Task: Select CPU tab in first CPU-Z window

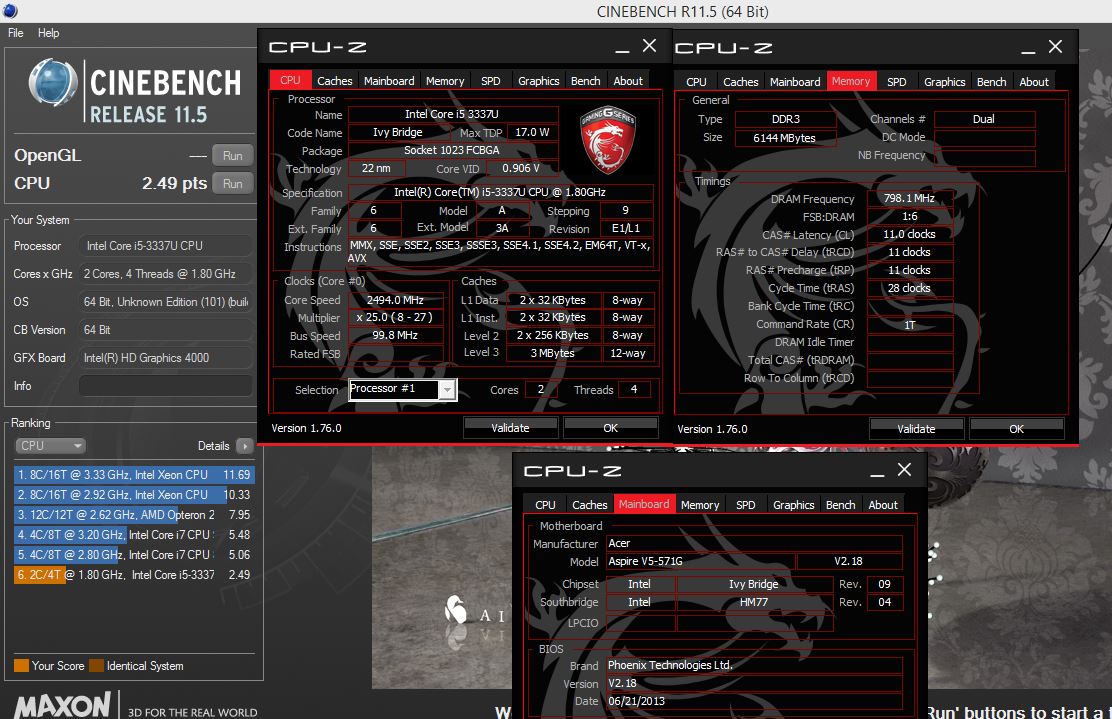Action: 290,80
